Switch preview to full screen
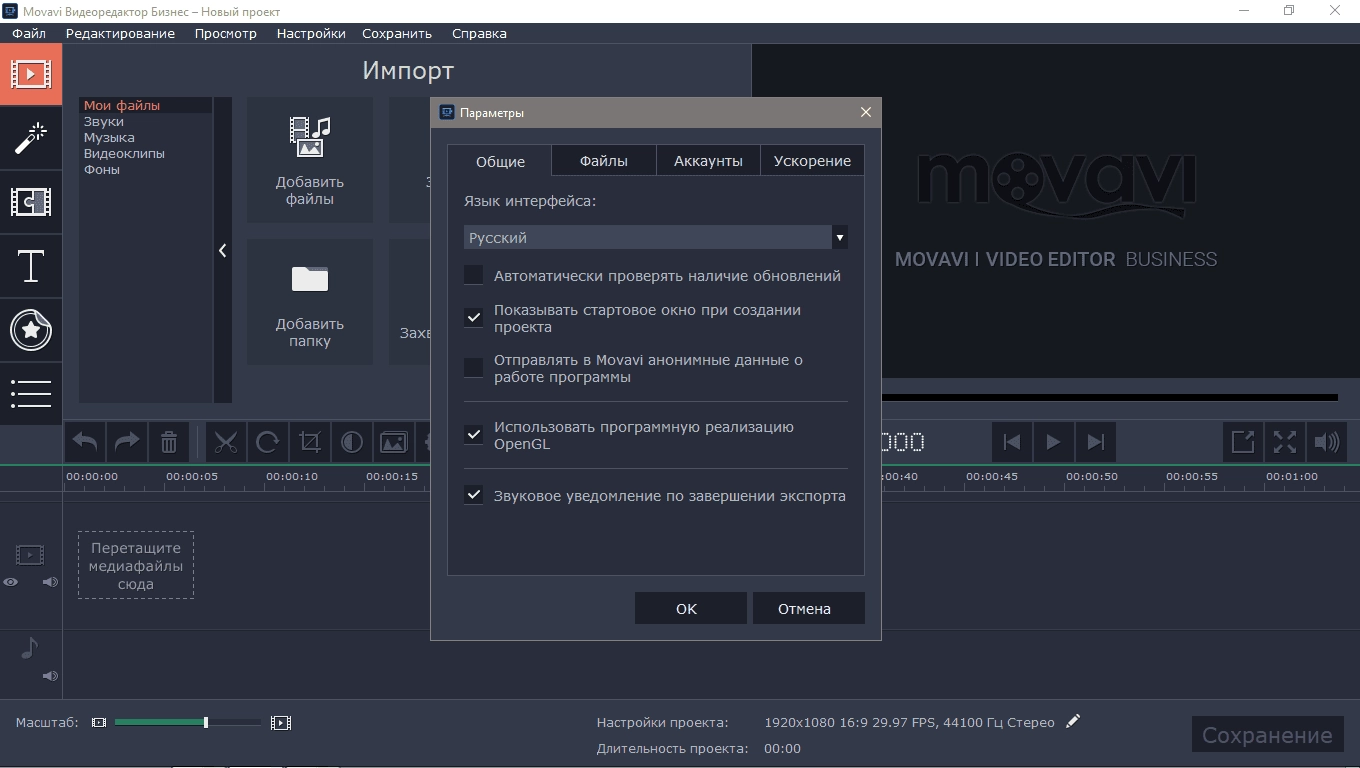This screenshot has width=1360, height=768. (1285, 442)
